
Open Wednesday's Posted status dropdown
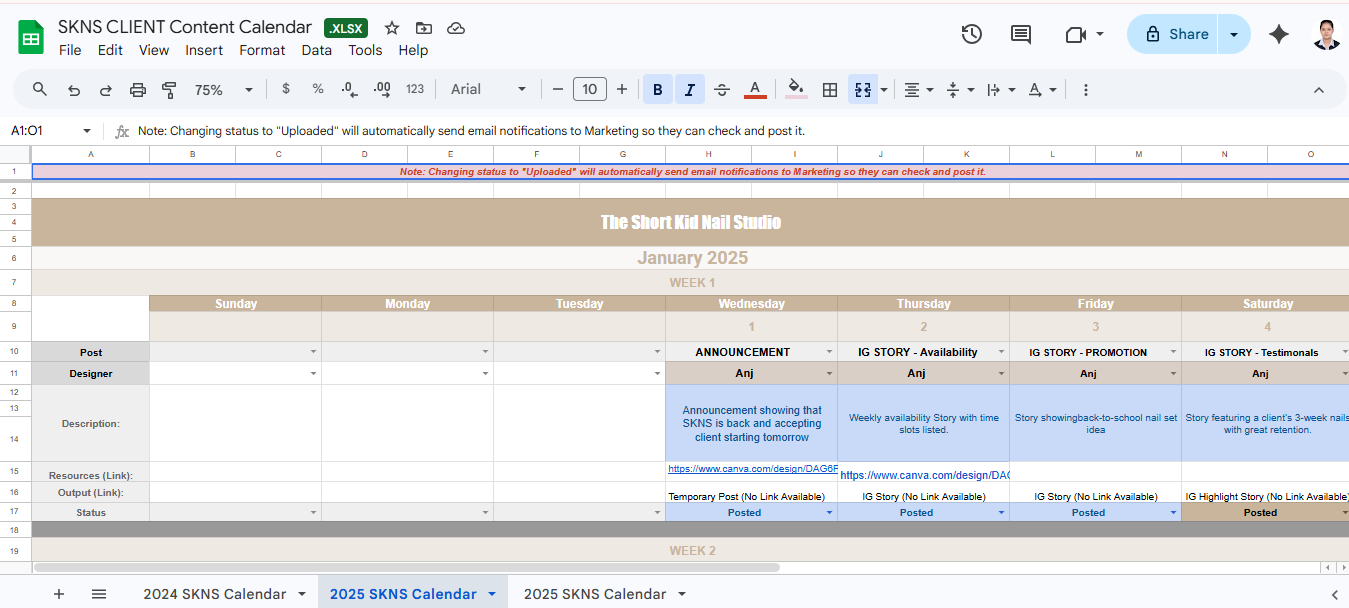pyautogui.click(x=829, y=513)
